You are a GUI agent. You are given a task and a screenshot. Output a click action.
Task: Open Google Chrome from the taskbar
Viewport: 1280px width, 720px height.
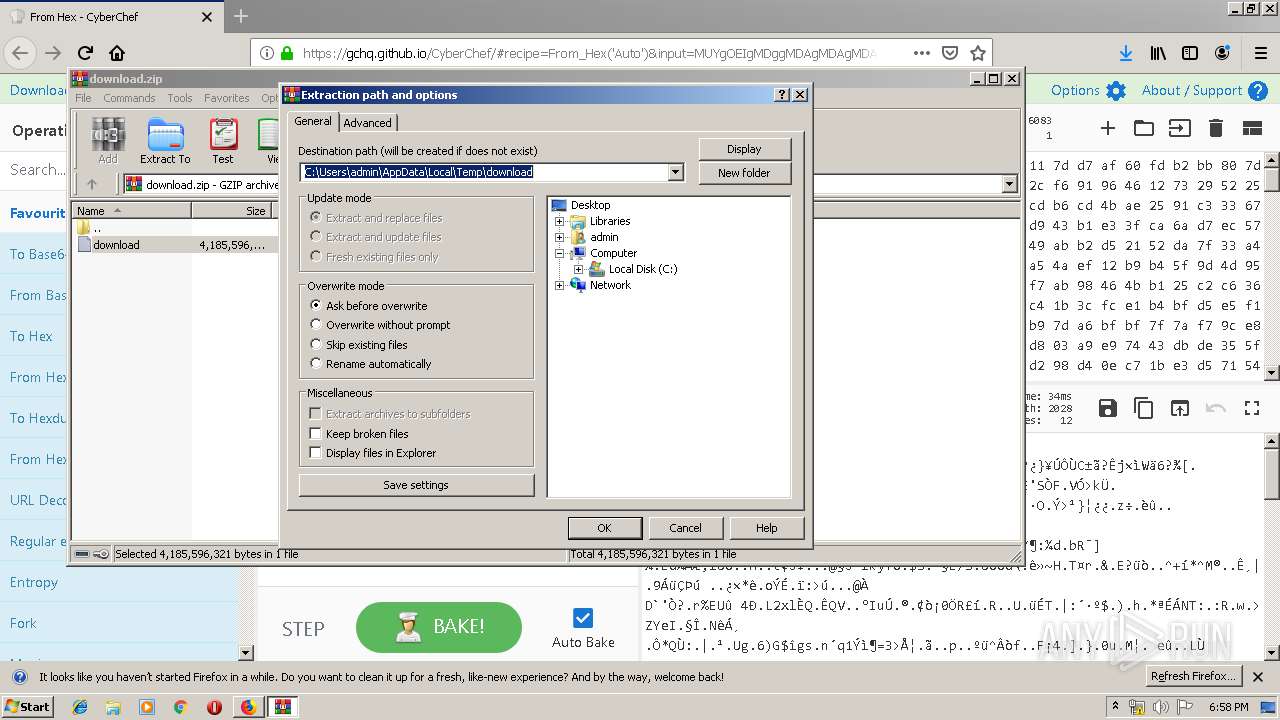click(x=180, y=707)
